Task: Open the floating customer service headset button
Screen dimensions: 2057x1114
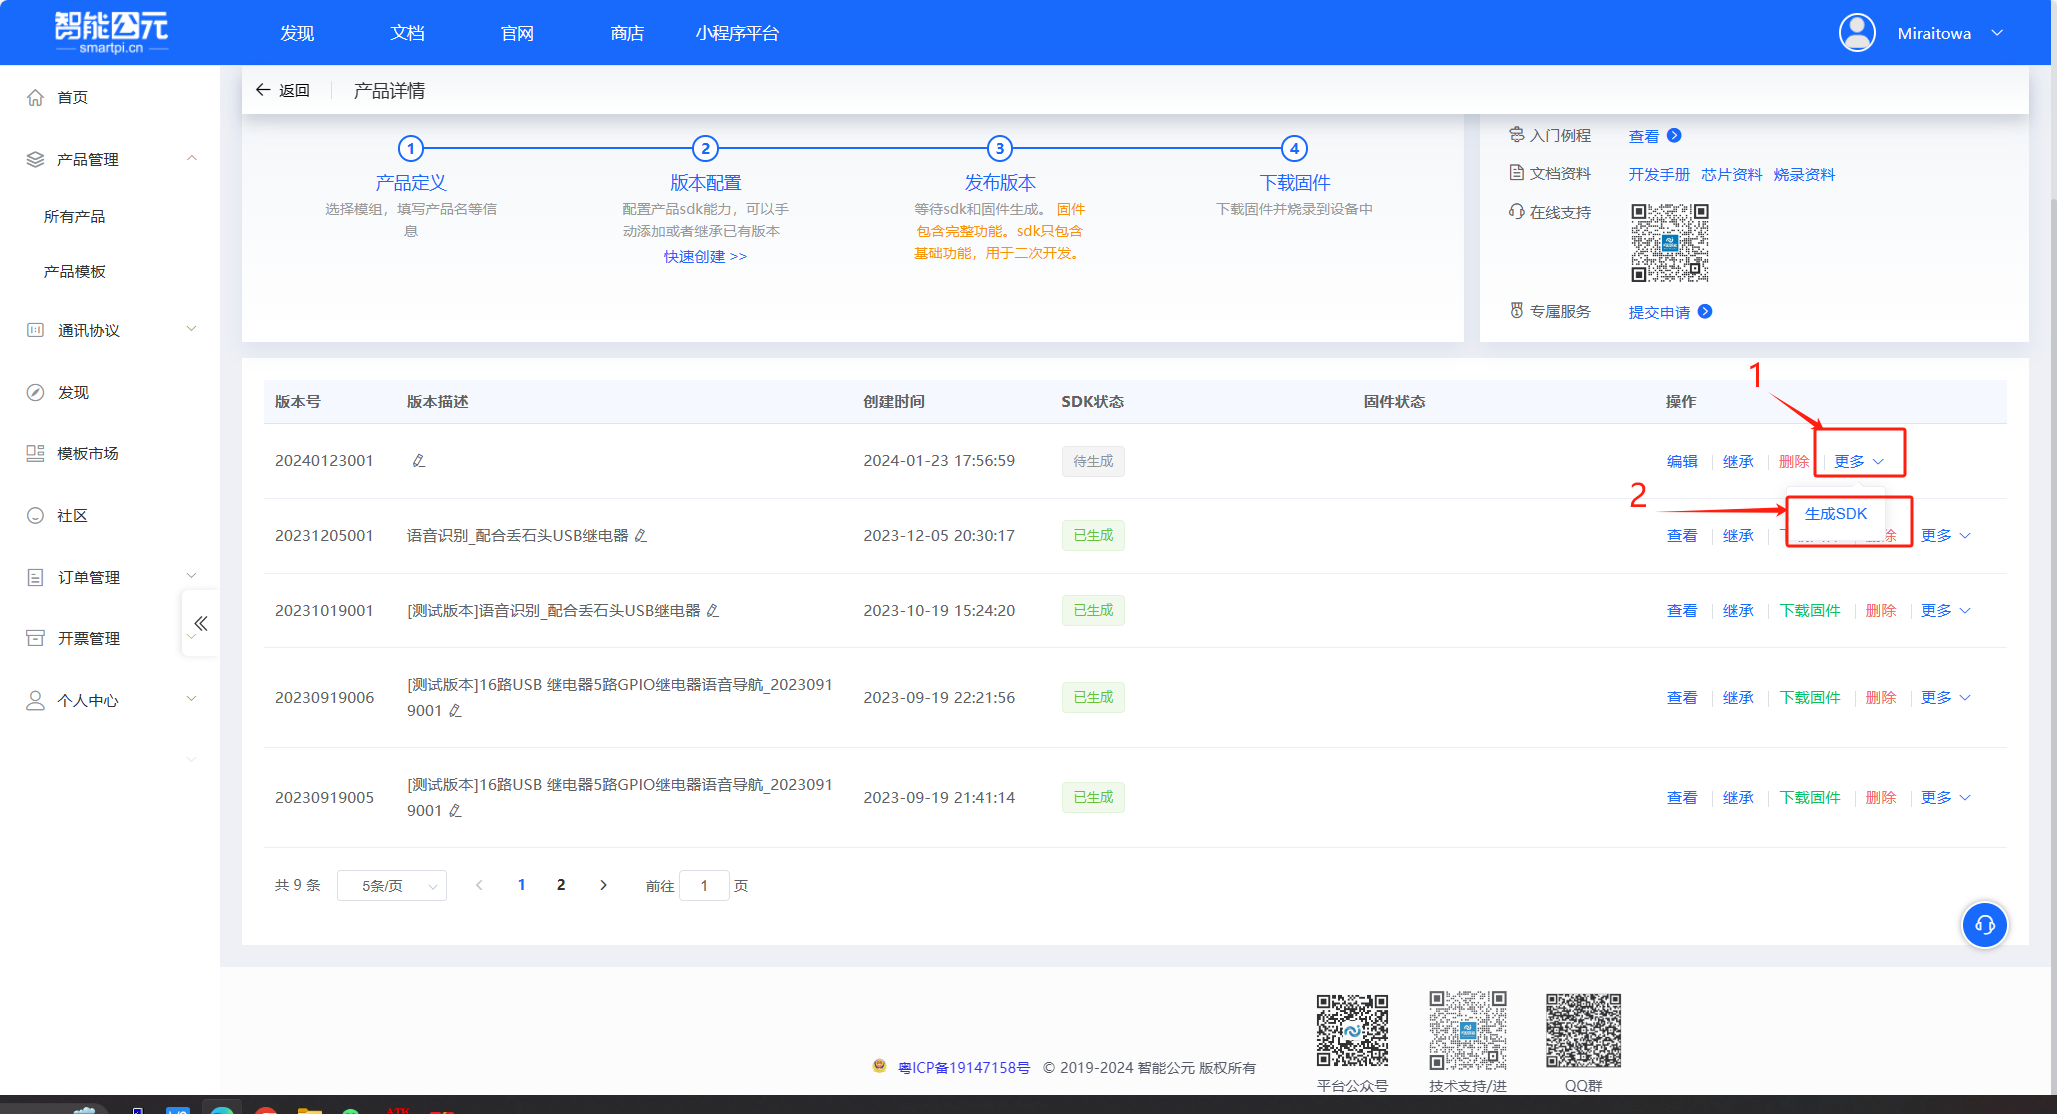Action: pyautogui.click(x=1985, y=924)
